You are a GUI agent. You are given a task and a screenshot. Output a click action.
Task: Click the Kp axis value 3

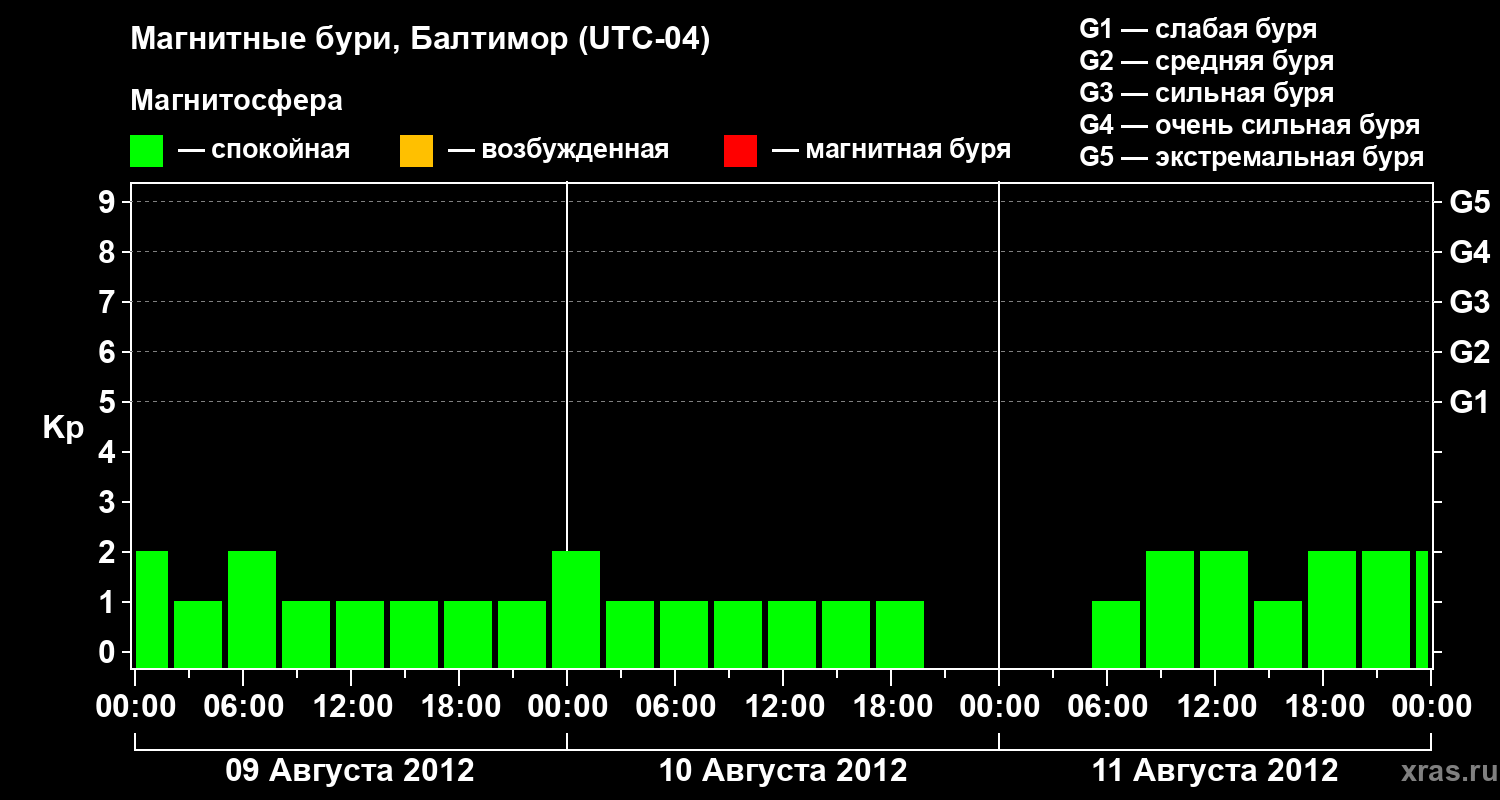109,502
